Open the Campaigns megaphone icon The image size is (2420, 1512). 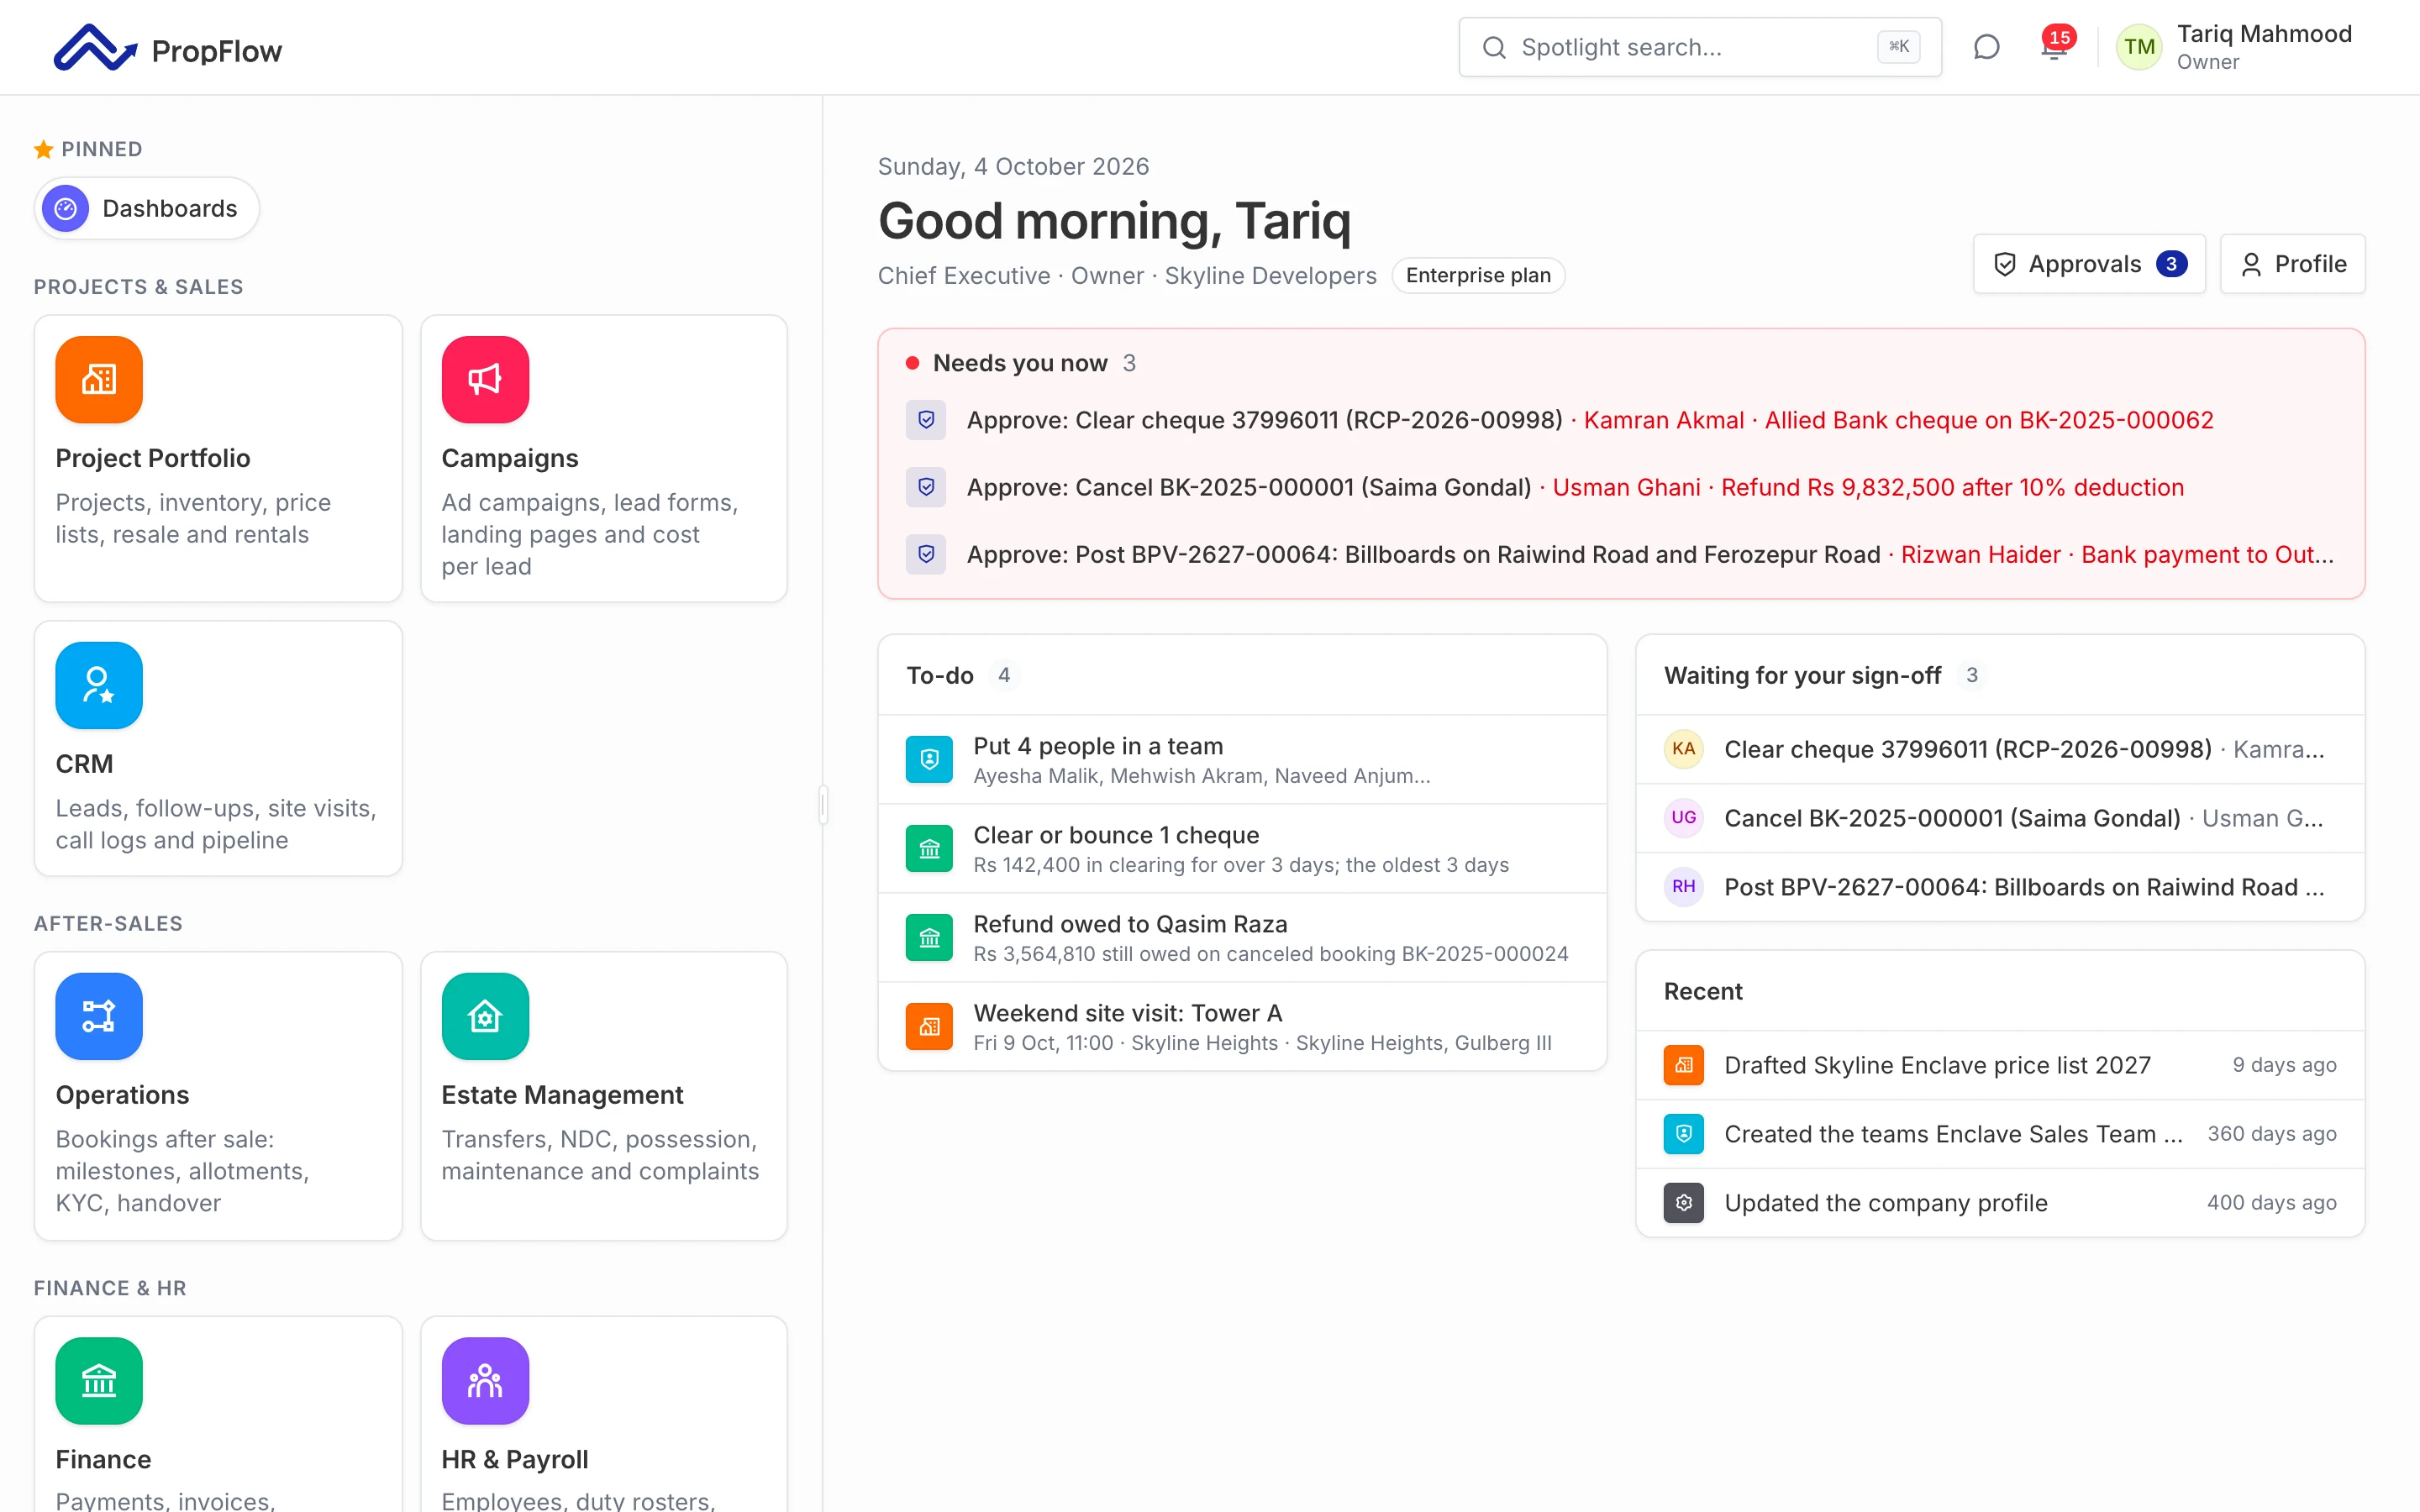point(485,379)
